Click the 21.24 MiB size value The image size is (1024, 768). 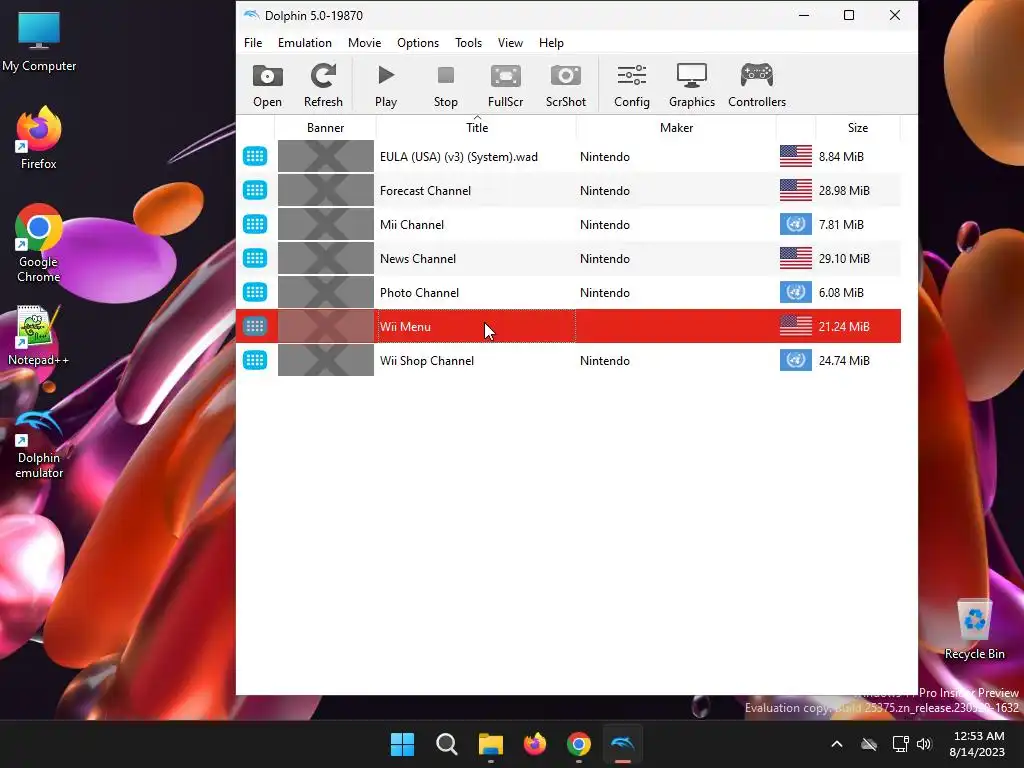pyautogui.click(x=844, y=327)
